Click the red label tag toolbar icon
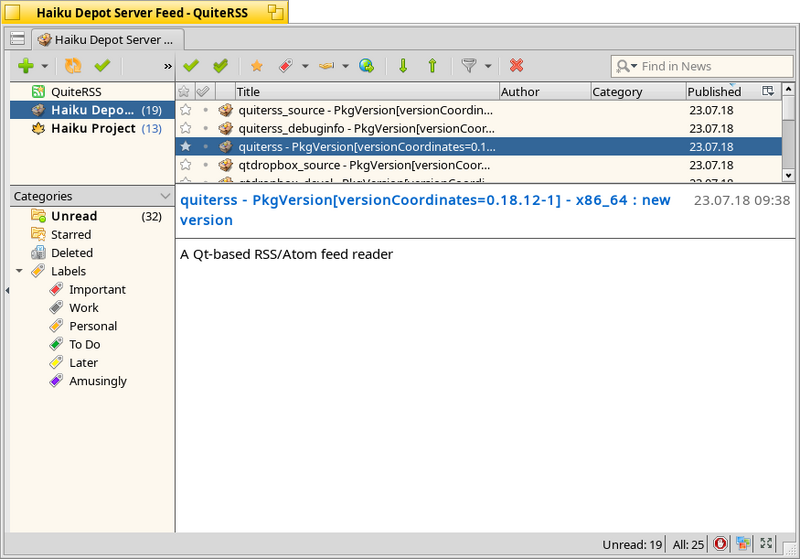 pos(286,66)
